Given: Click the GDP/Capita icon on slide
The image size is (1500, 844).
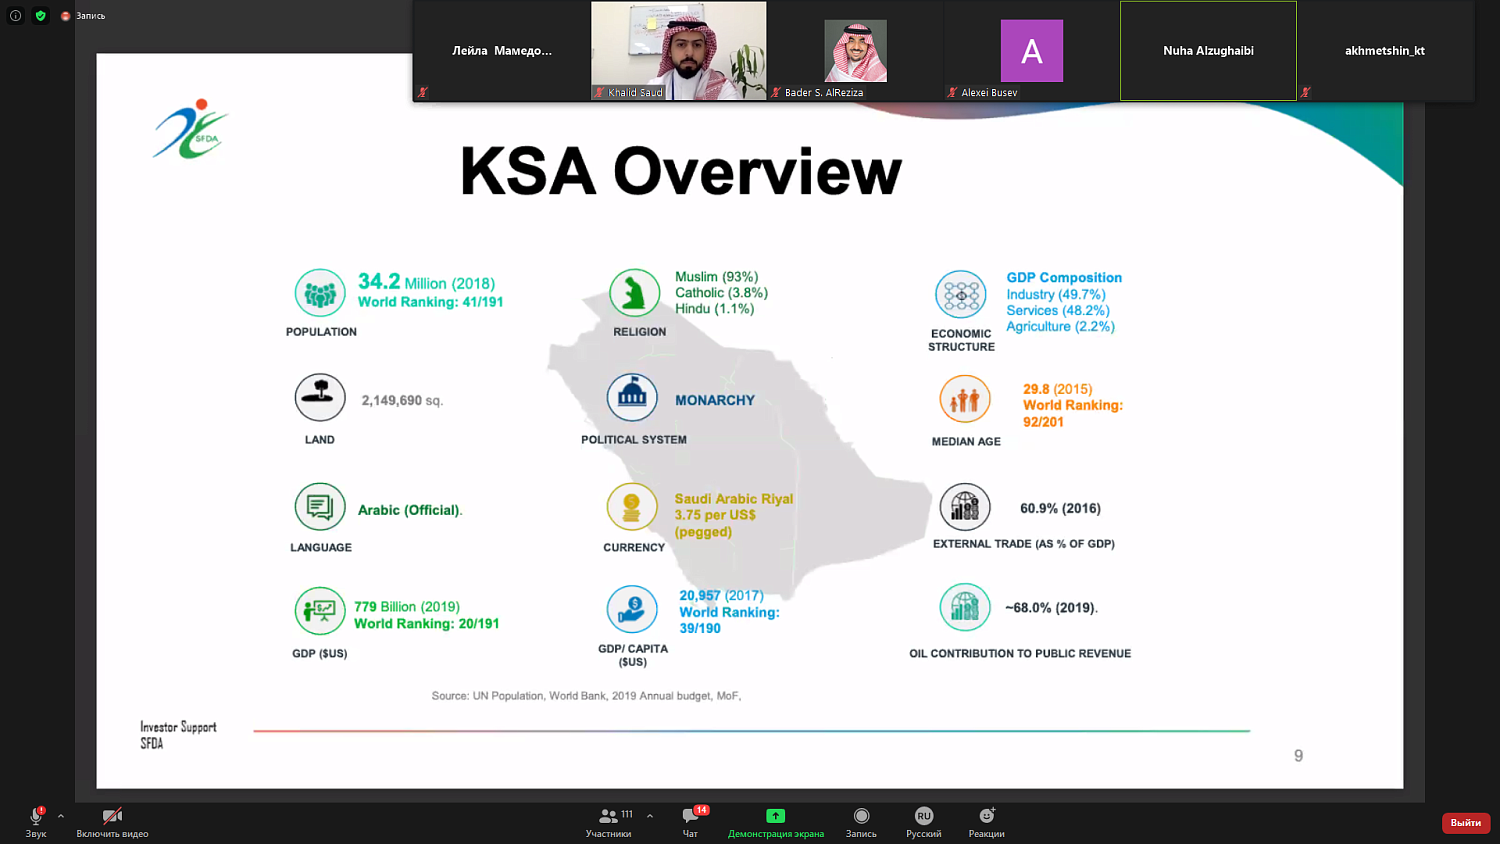Looking at the screenshot, I should pyautogui.click(x=632, y=608).
